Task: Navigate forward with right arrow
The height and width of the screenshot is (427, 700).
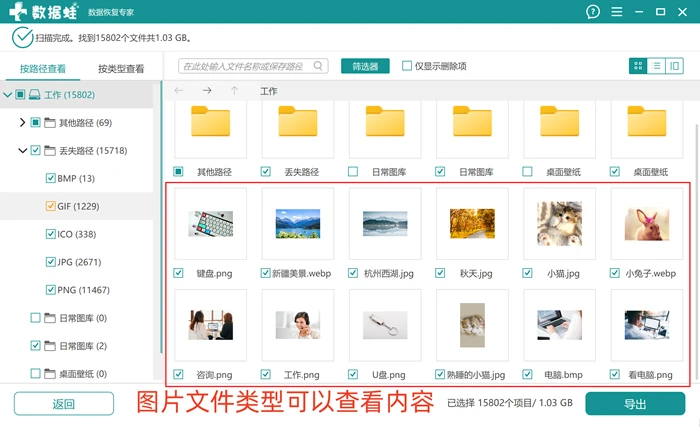Action: coord(207,91)
